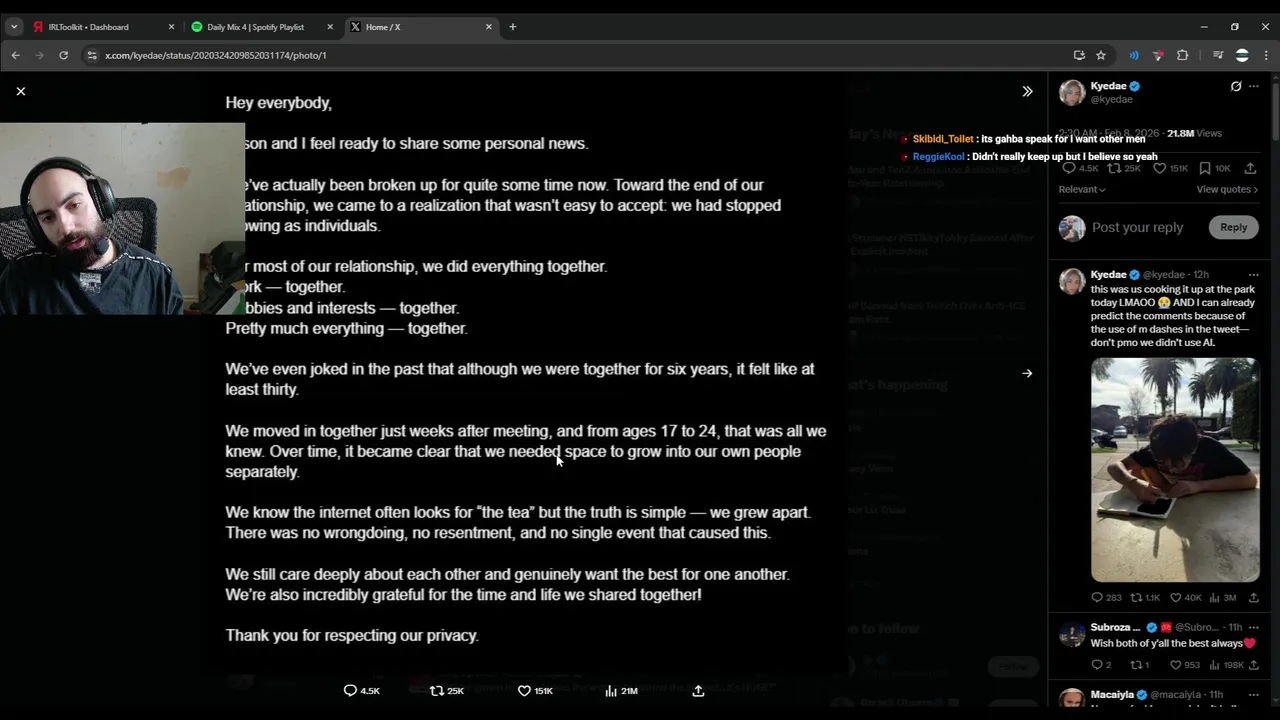This screenshot has height=720, width=1280.
Task: Open the tab search dropdown arrow
Action: (x=14, y=27)
